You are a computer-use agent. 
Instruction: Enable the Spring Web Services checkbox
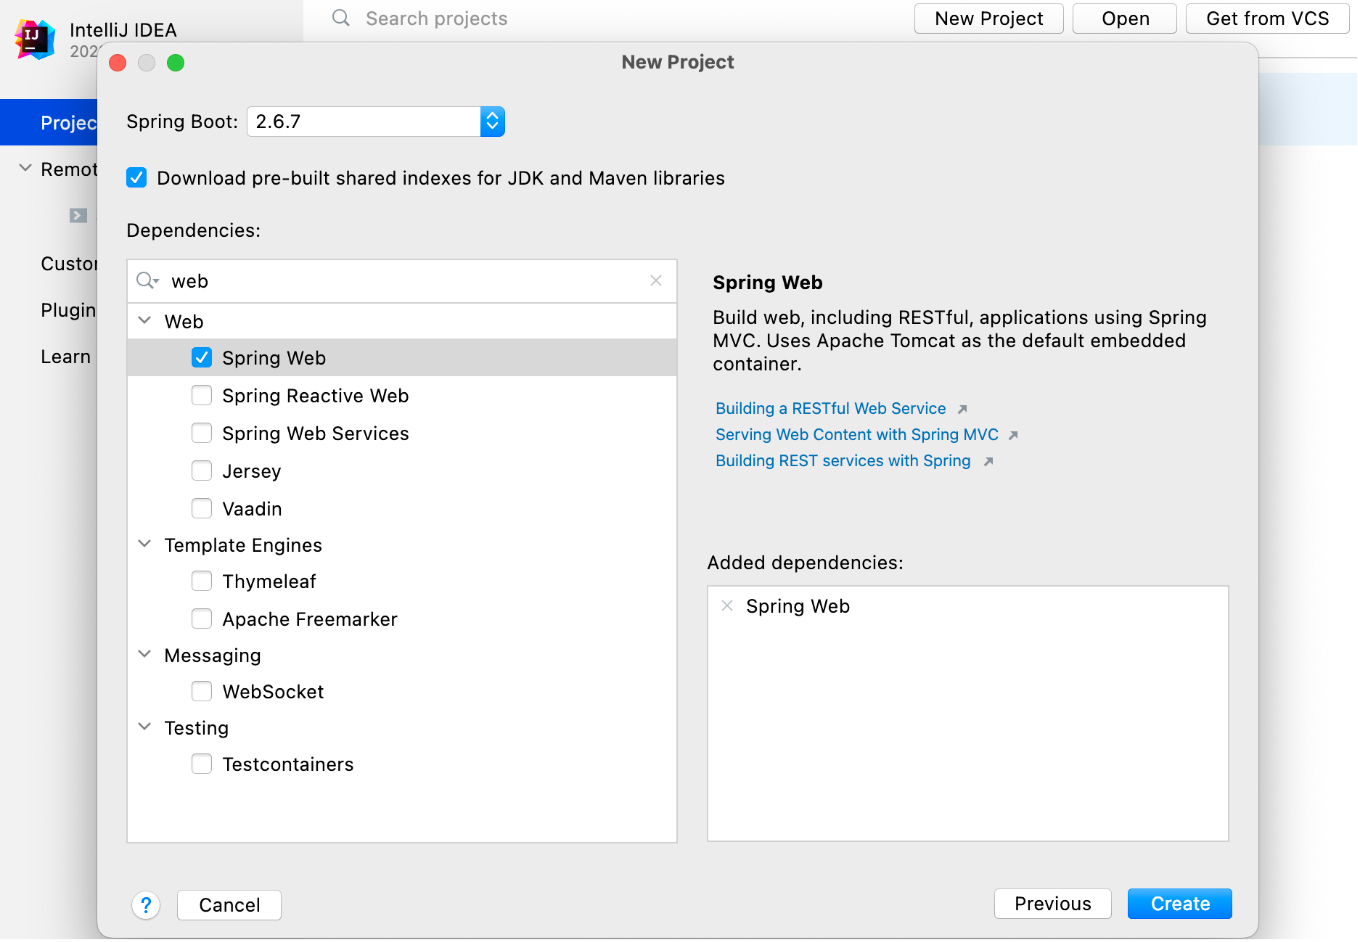pos(202,433)
